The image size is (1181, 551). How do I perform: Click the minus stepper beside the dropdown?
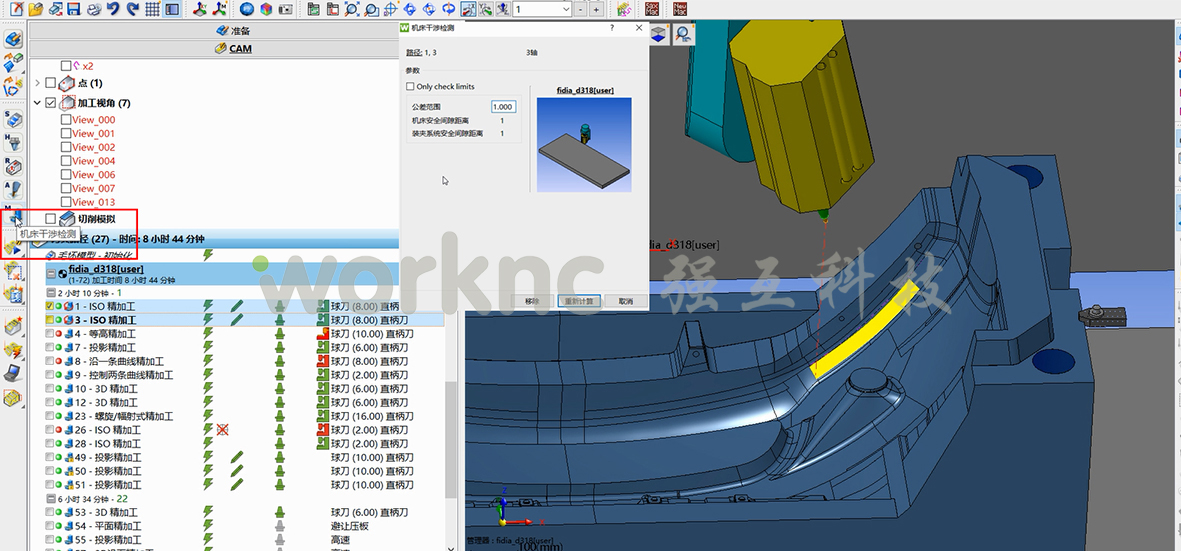(x=580, y=10)
